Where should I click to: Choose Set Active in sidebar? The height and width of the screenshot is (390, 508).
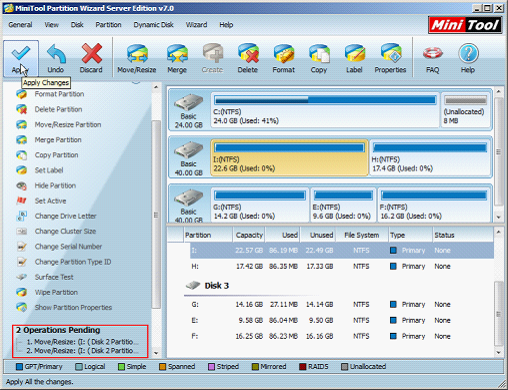tap(41, 201)
